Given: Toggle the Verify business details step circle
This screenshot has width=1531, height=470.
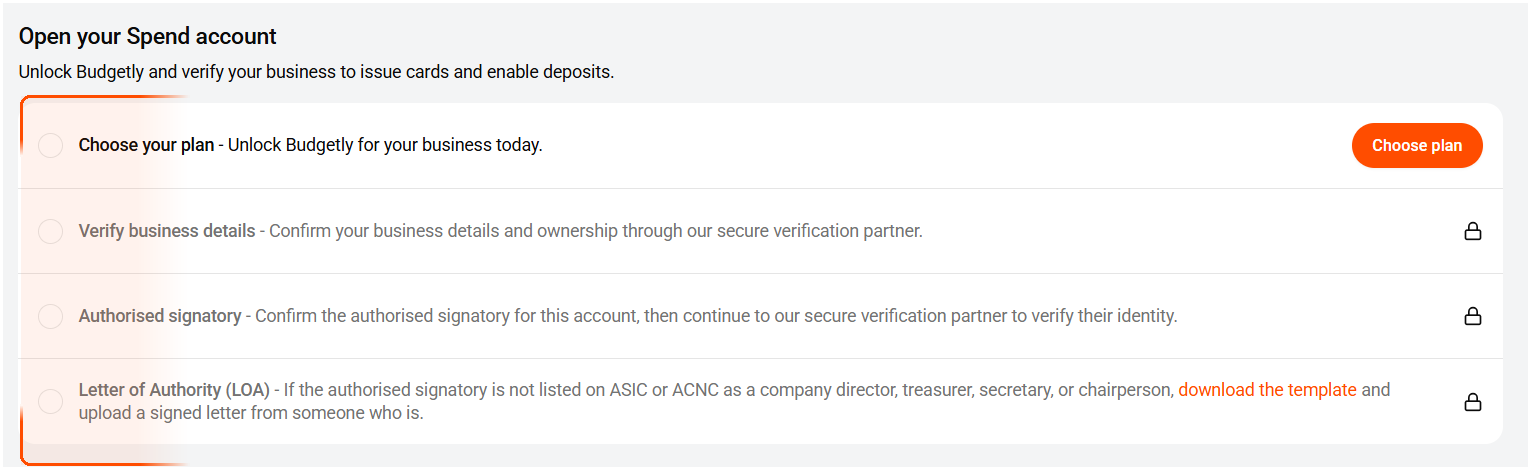Looking at the screenshot, I should [50, 231].
